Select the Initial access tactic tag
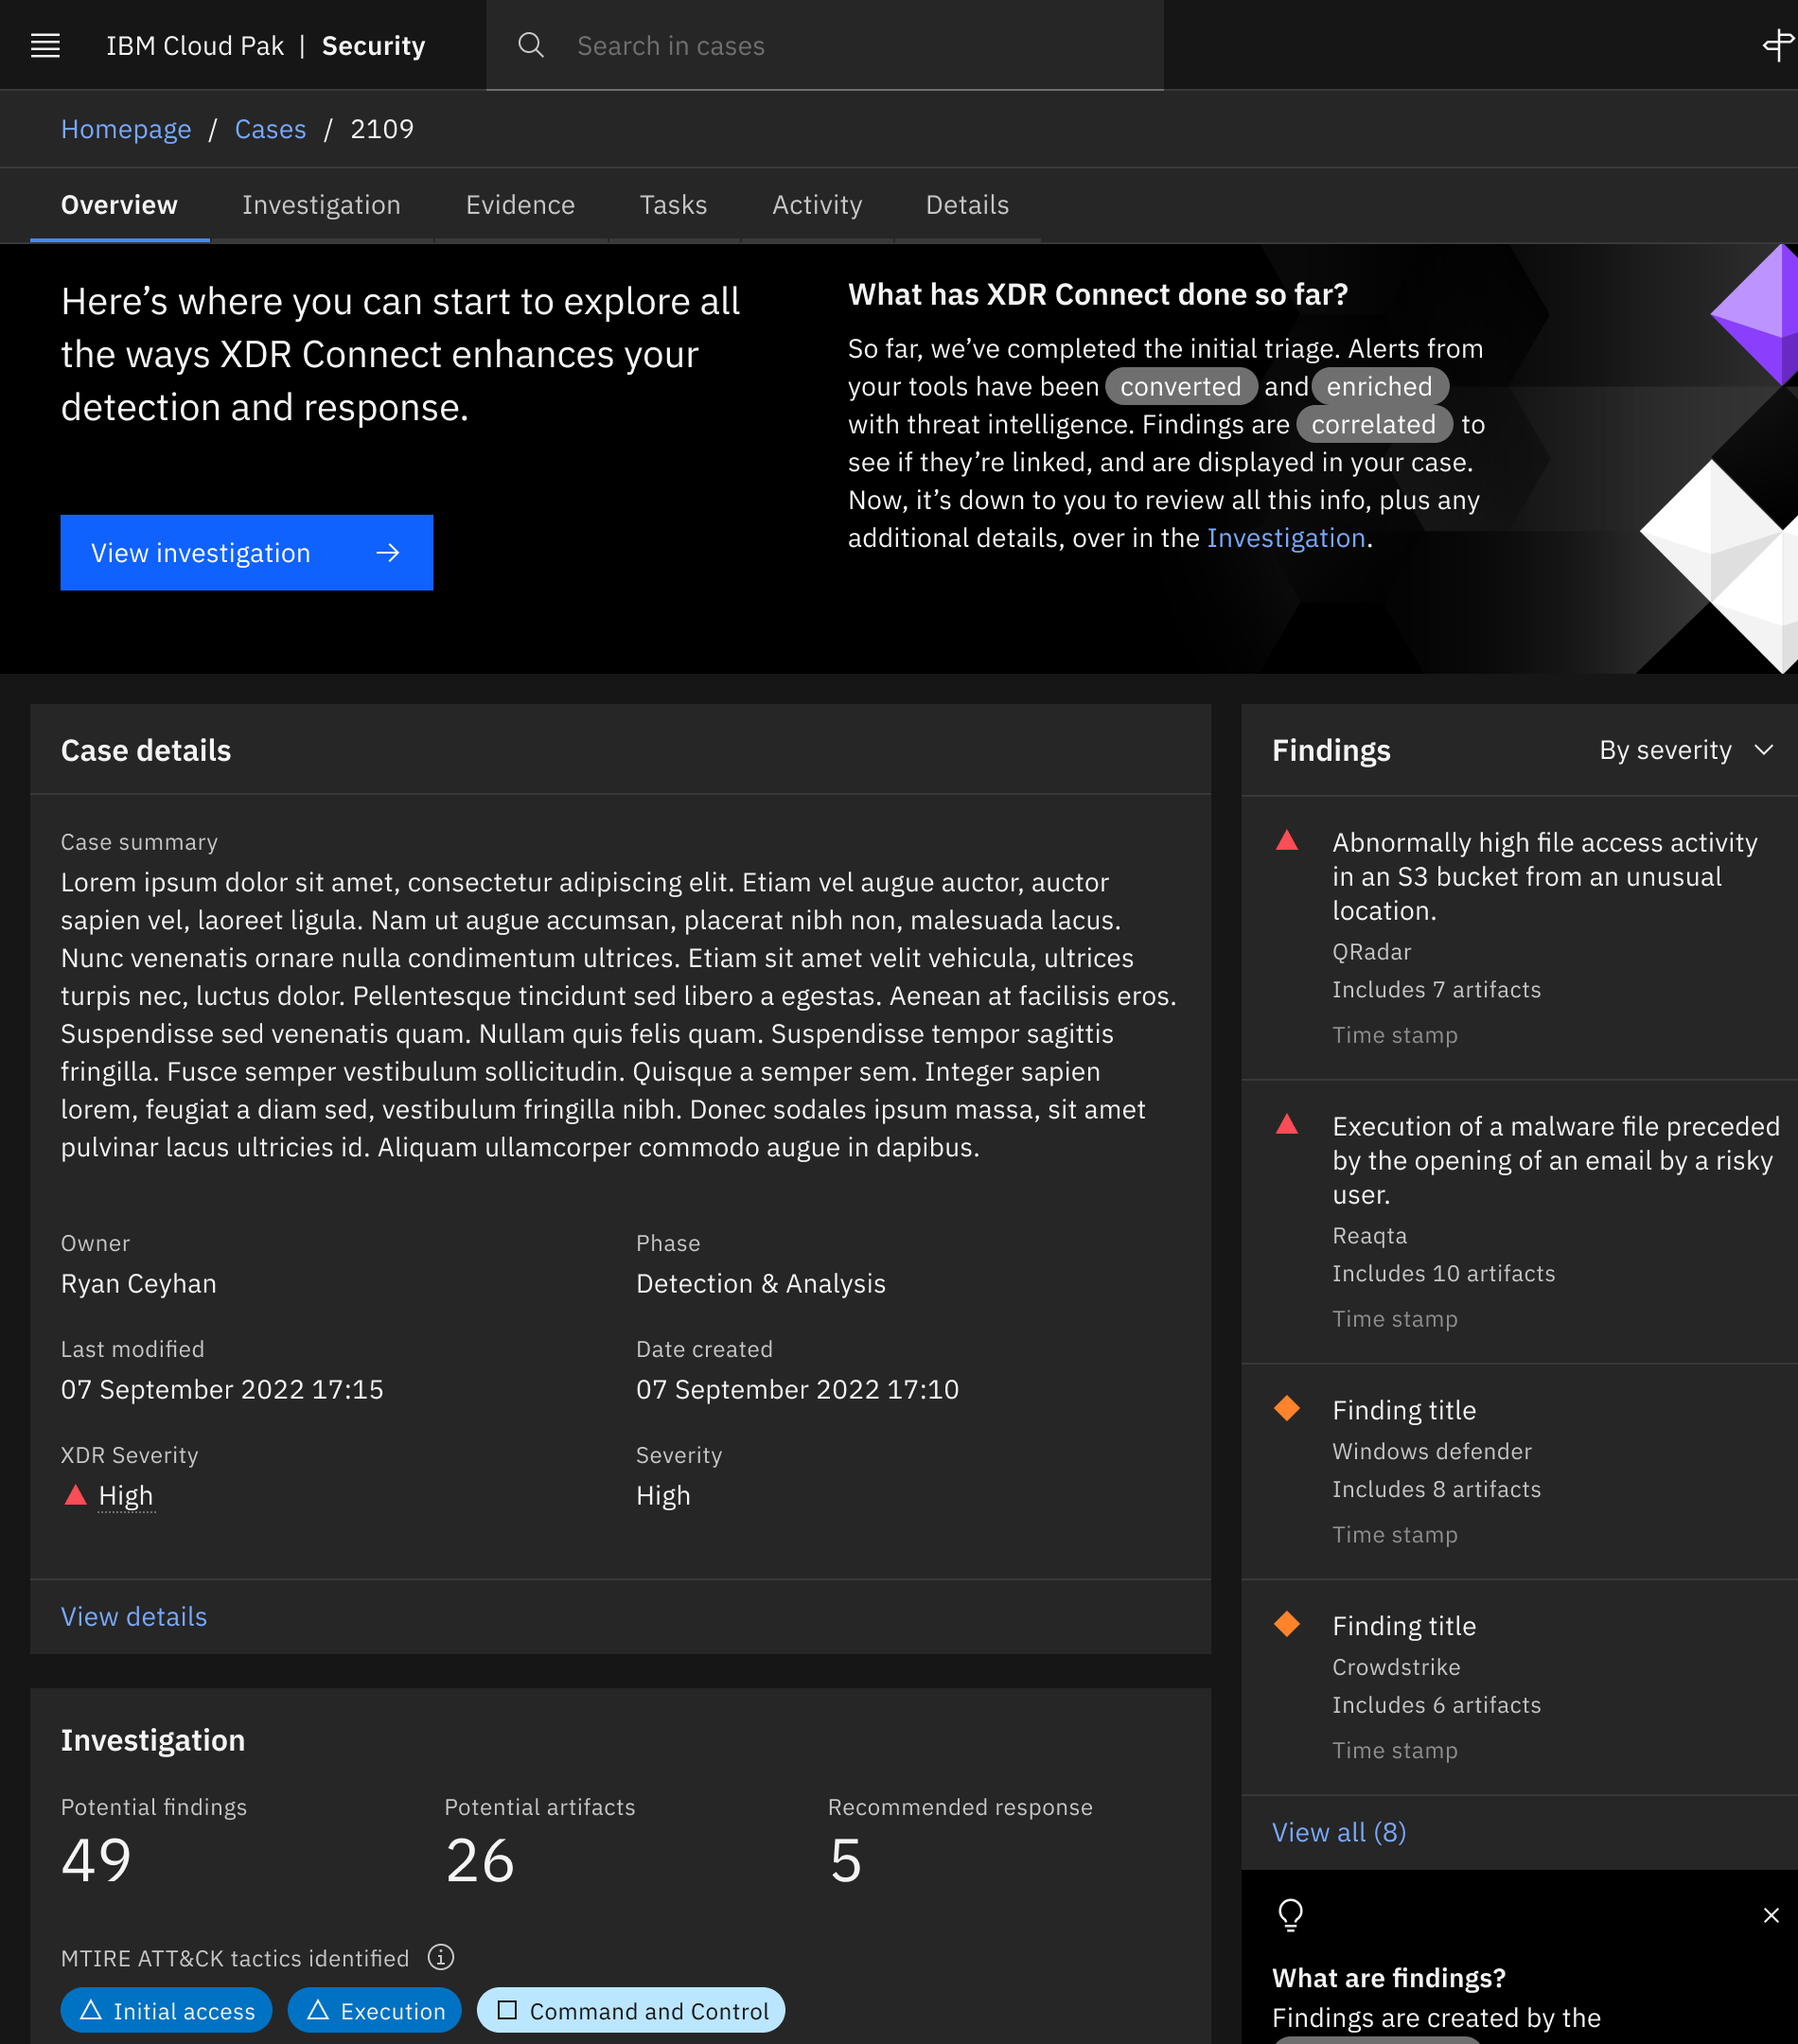The image size is (1798, 2044). point(166,2010)
